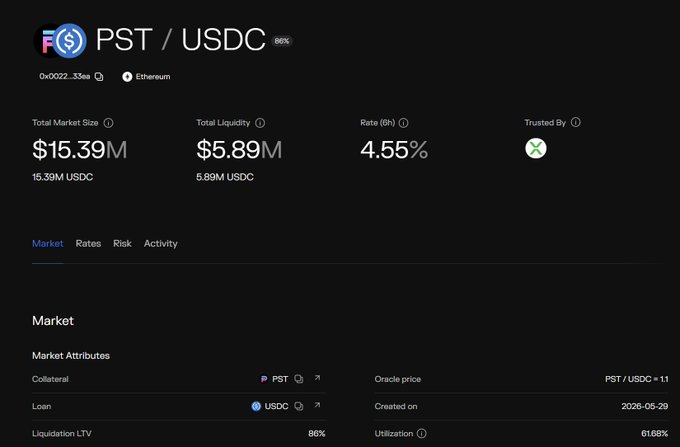Viewport: 680px width, 447px height.
Task: Click the green X curator logo
Action: click(x=536, y=149)
